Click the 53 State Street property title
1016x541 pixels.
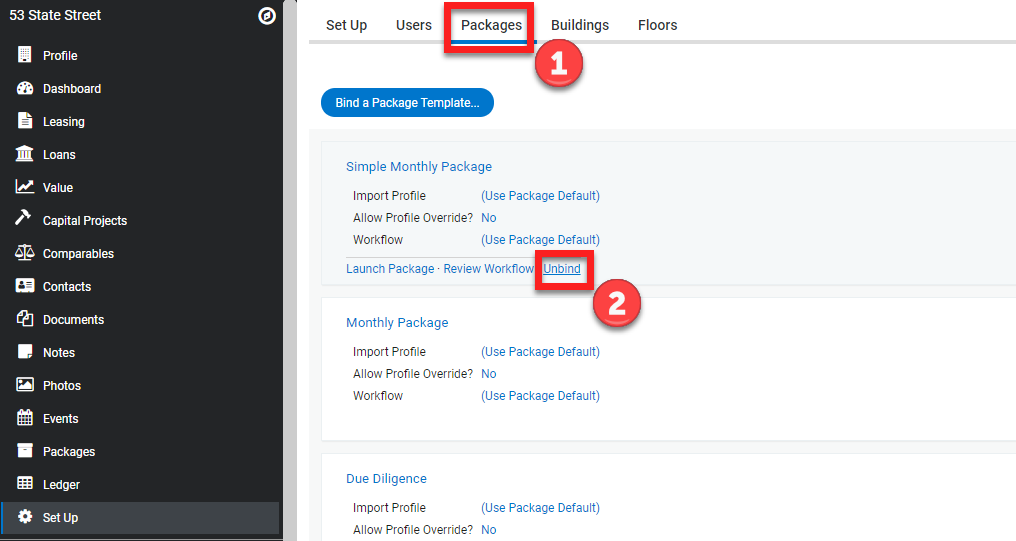point(55,15)
